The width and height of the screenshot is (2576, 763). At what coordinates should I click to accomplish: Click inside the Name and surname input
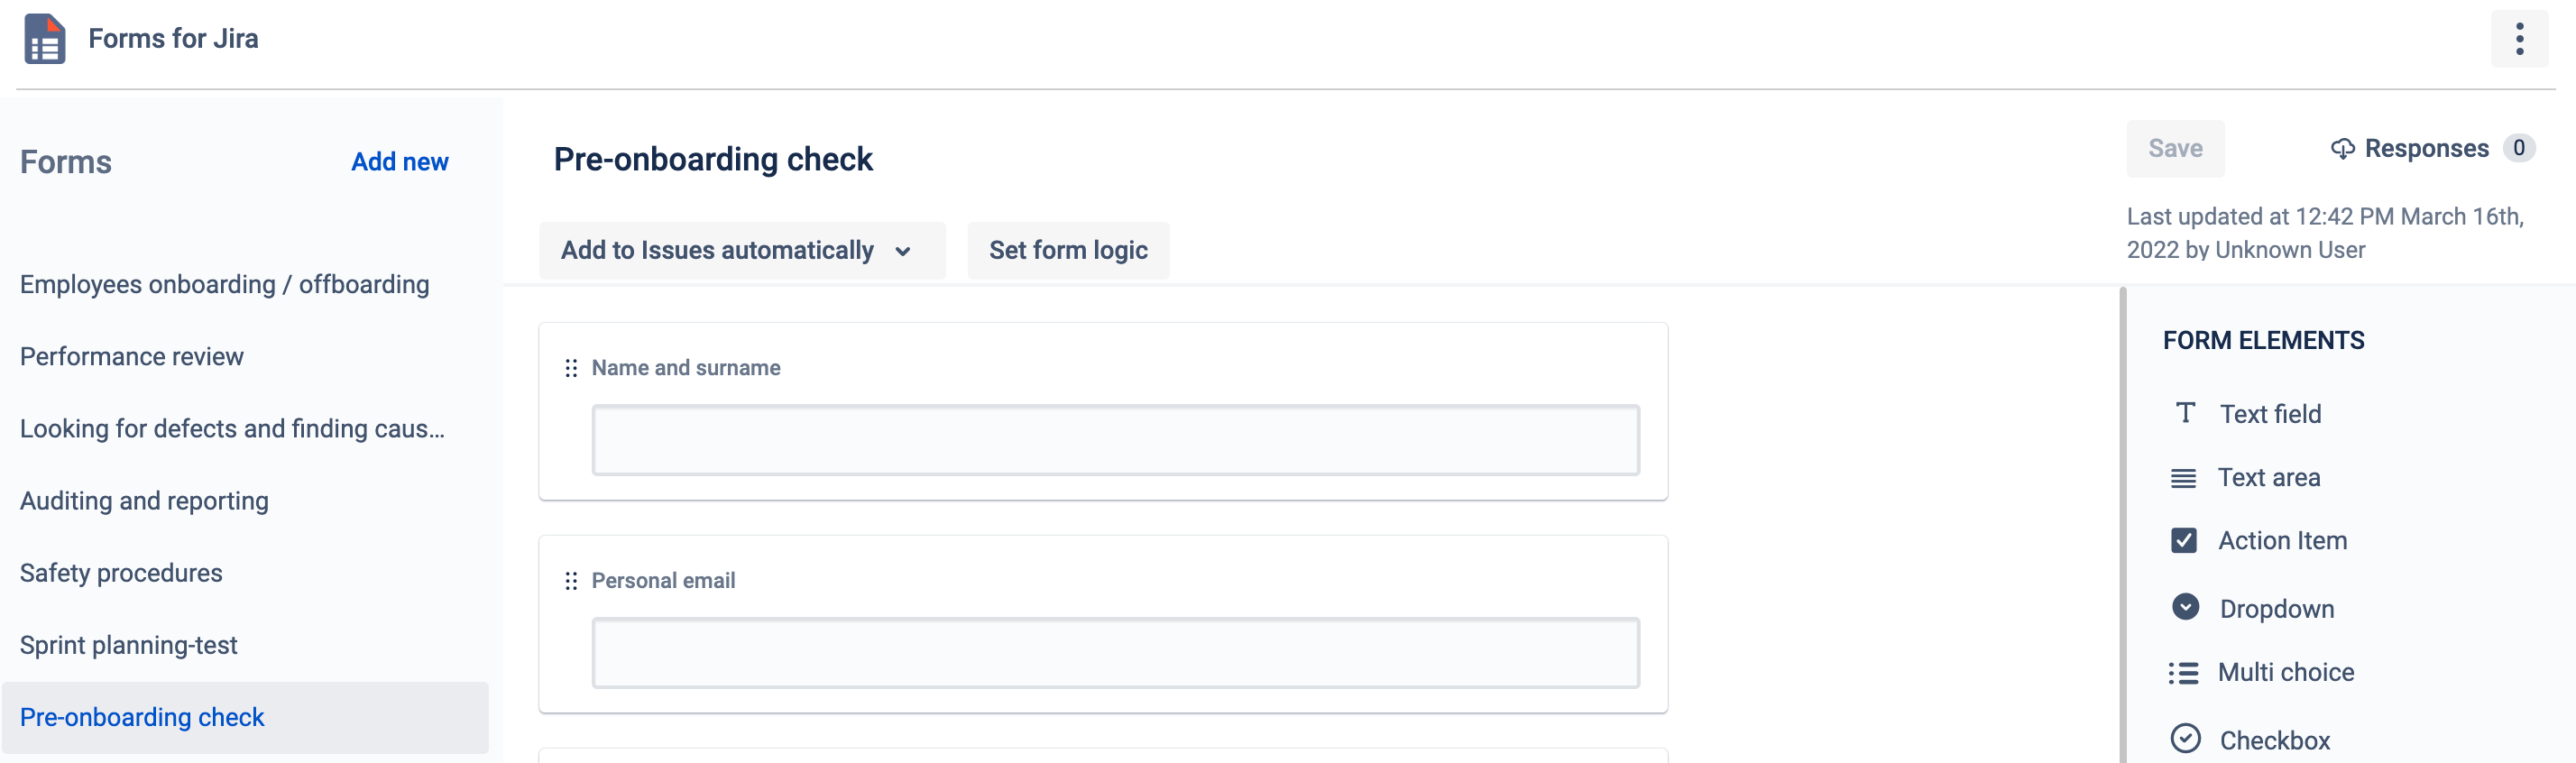tap(1114, 439)
